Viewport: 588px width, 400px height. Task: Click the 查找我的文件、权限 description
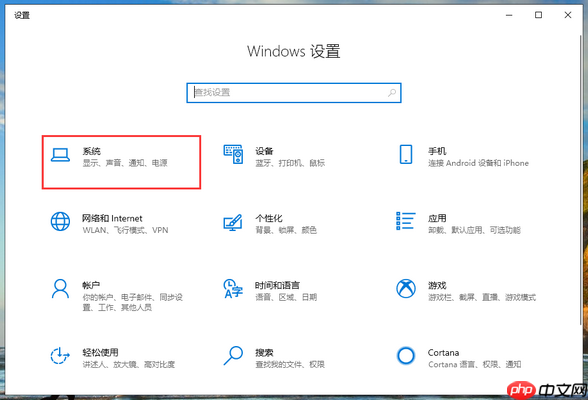click(x=290, y=364)
